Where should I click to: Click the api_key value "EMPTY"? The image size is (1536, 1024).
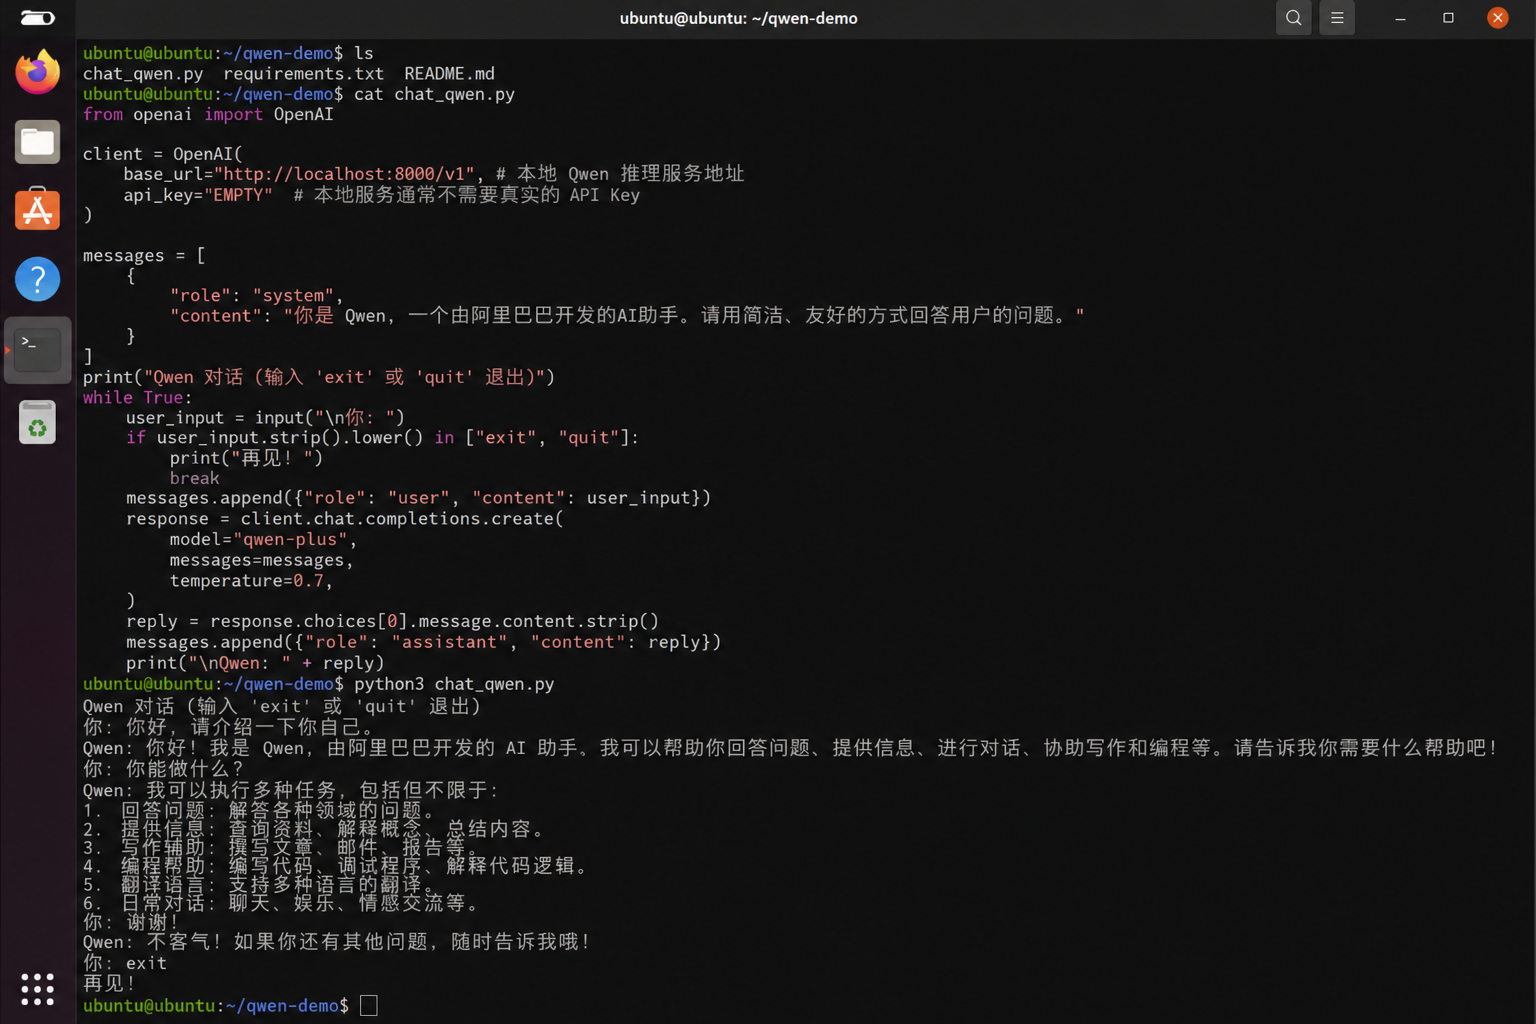click(239, 195)
